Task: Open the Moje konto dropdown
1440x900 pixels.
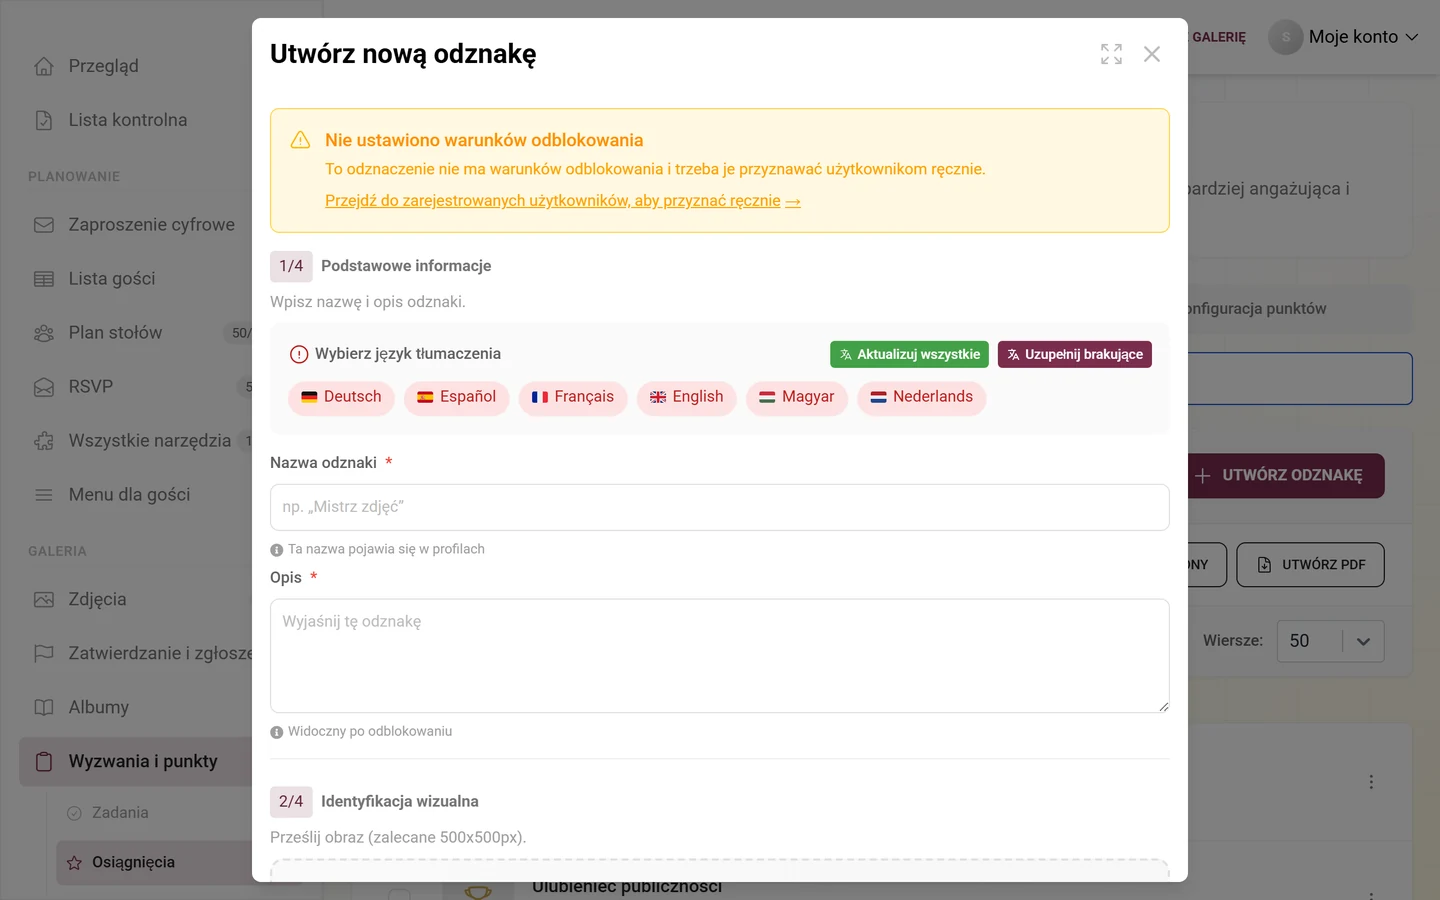Action: click(x=1344, y=37)
